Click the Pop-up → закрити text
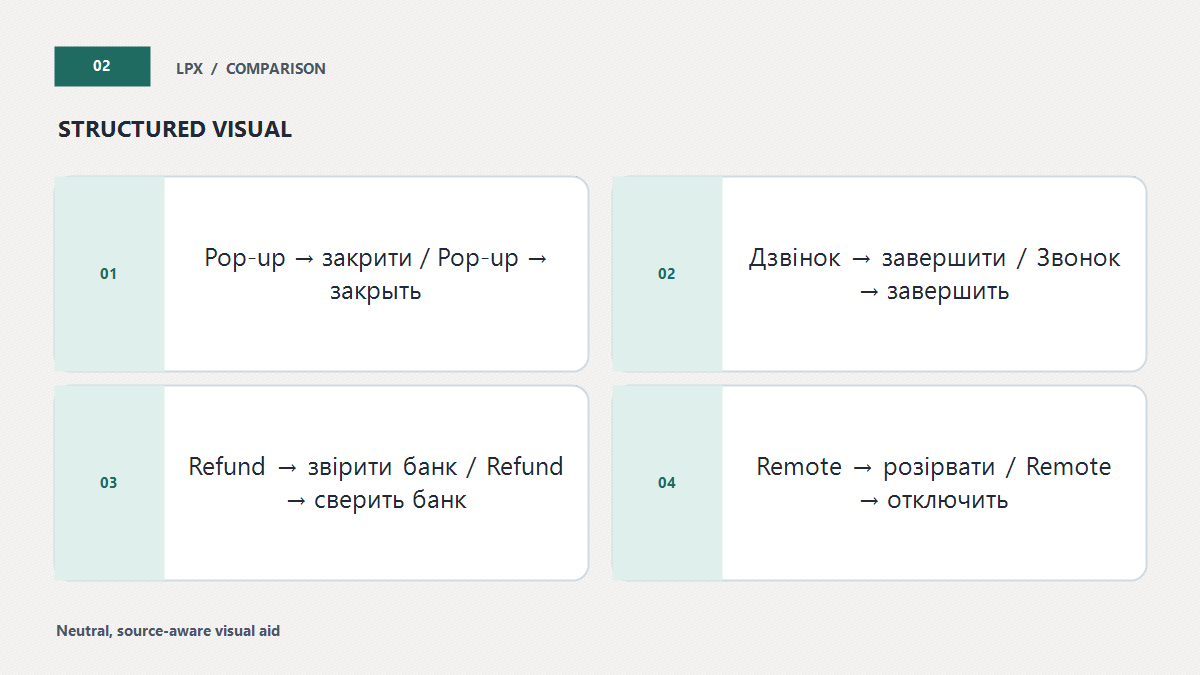 [x=308, y=258]
